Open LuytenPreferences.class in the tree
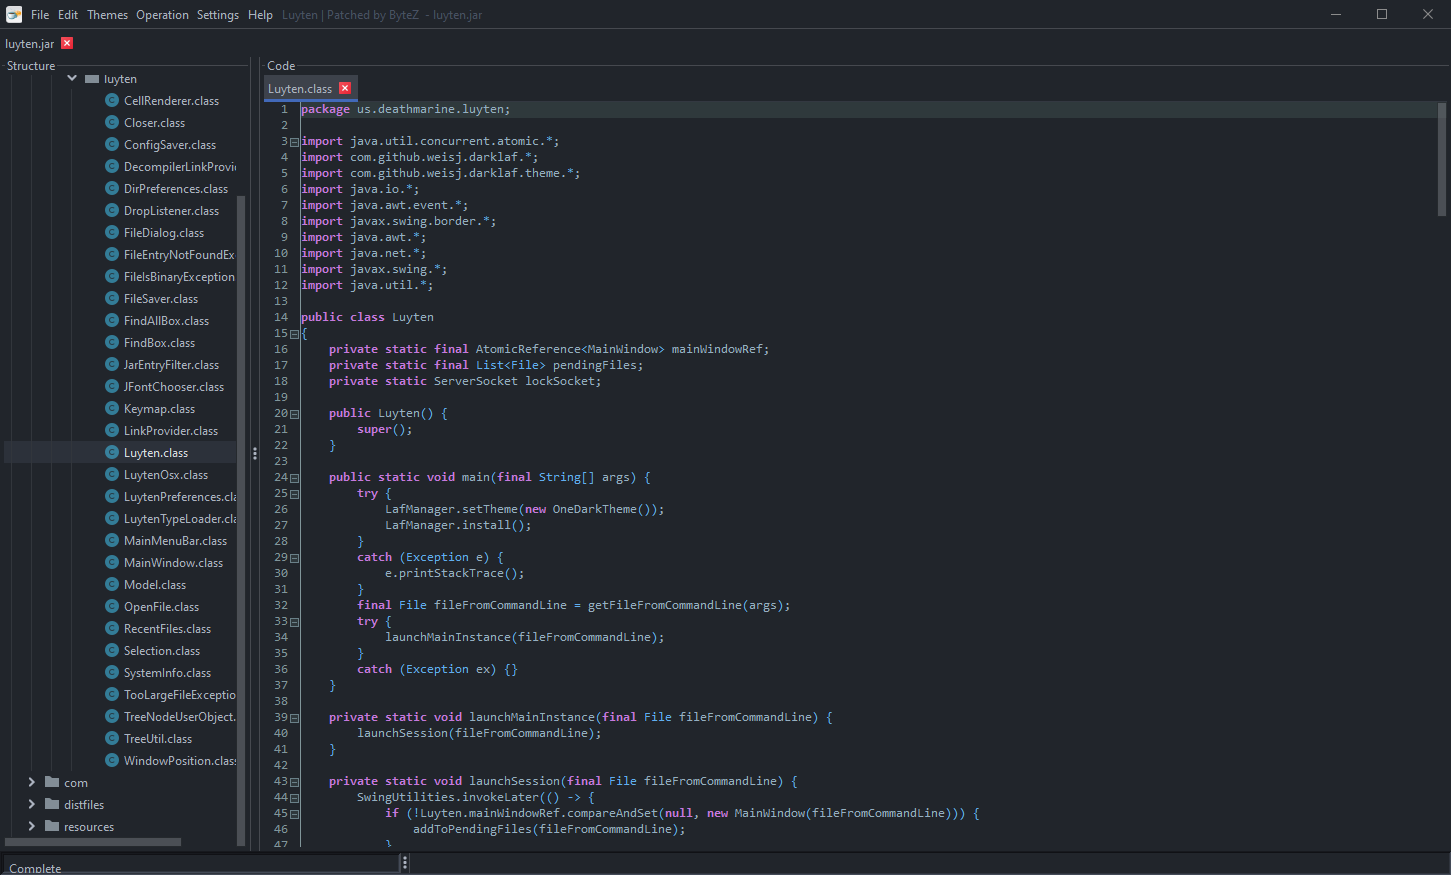Viewport: 1451px width, 875px height. coord(180,497)
